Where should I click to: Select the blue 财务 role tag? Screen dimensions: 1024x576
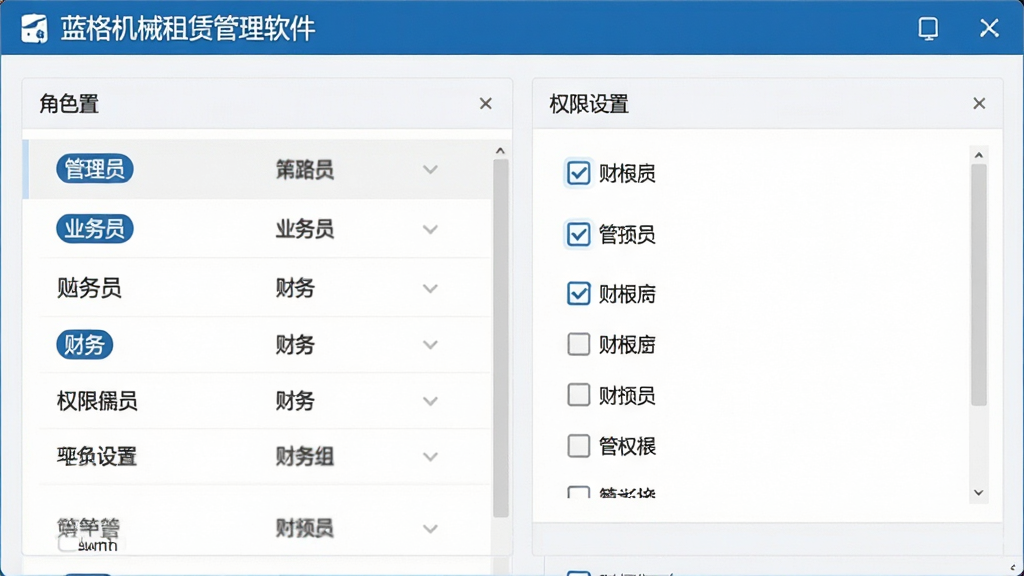[x=84, y=345]
